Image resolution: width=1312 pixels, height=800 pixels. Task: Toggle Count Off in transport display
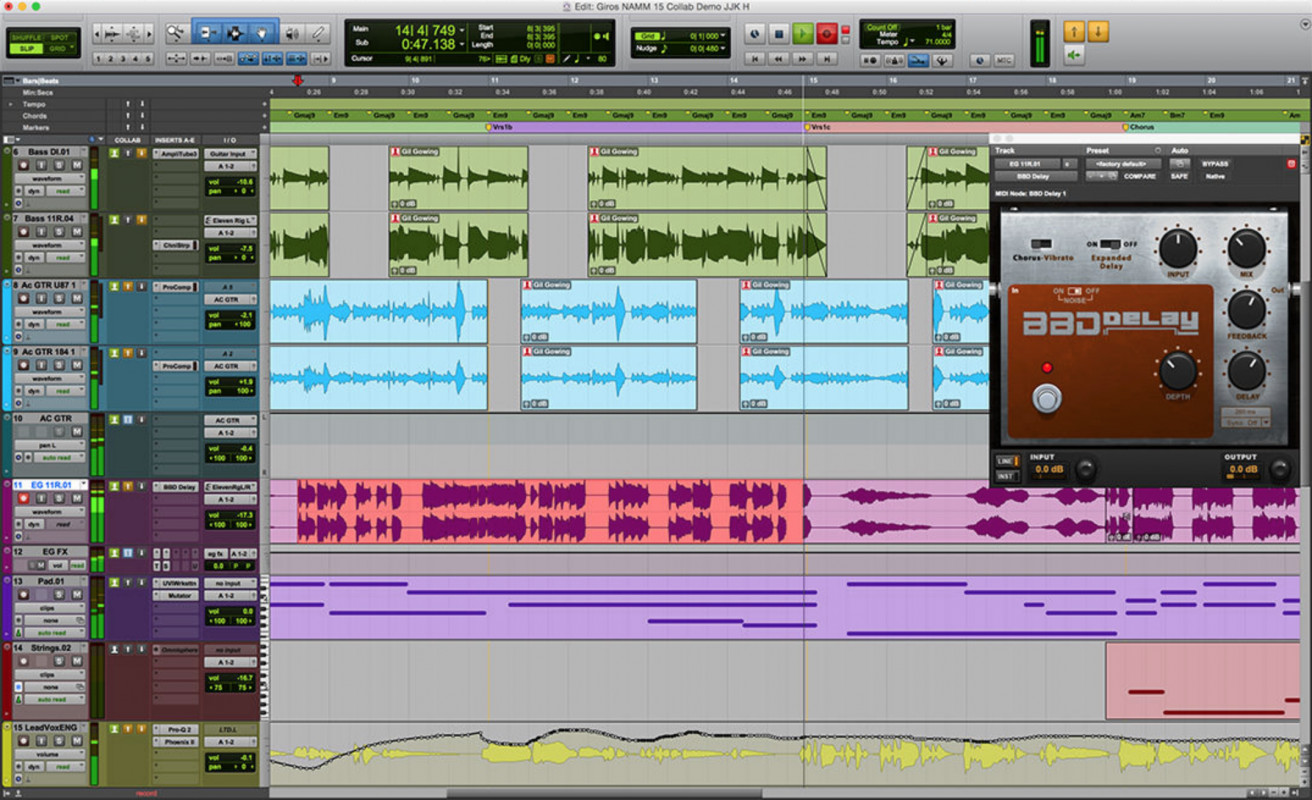click(882, 27)
